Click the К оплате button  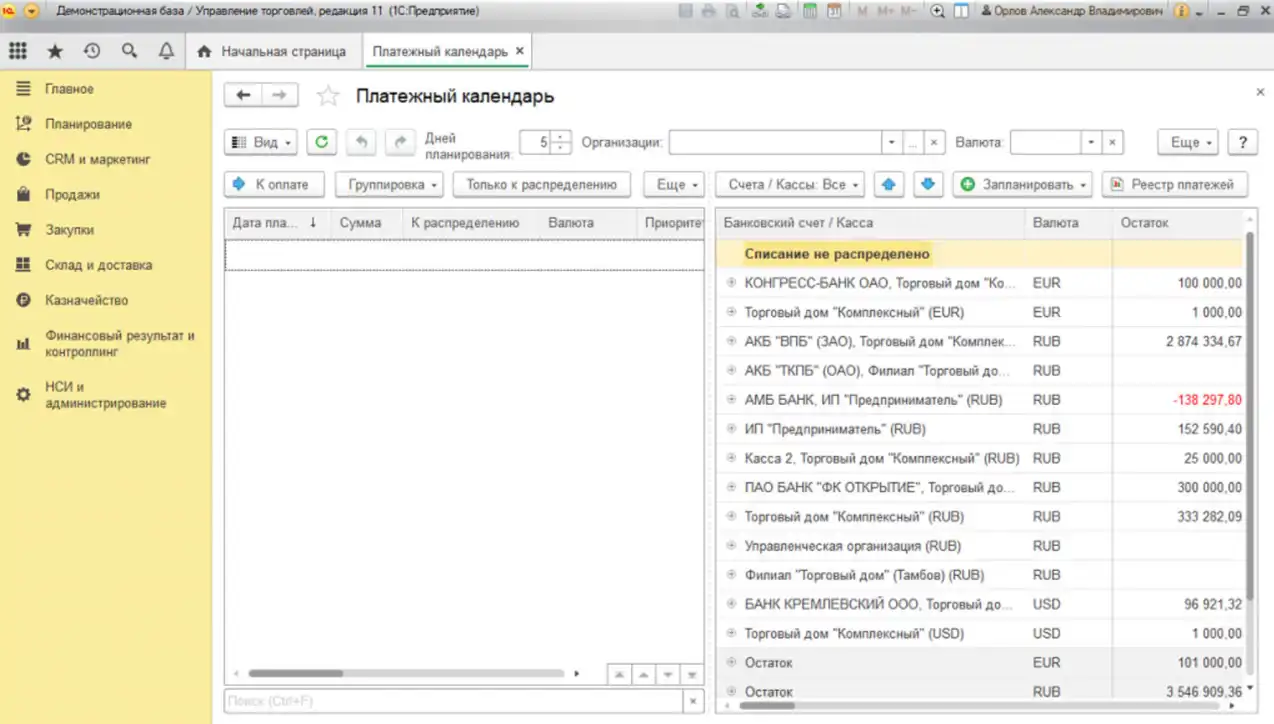(x=274, y=185)
